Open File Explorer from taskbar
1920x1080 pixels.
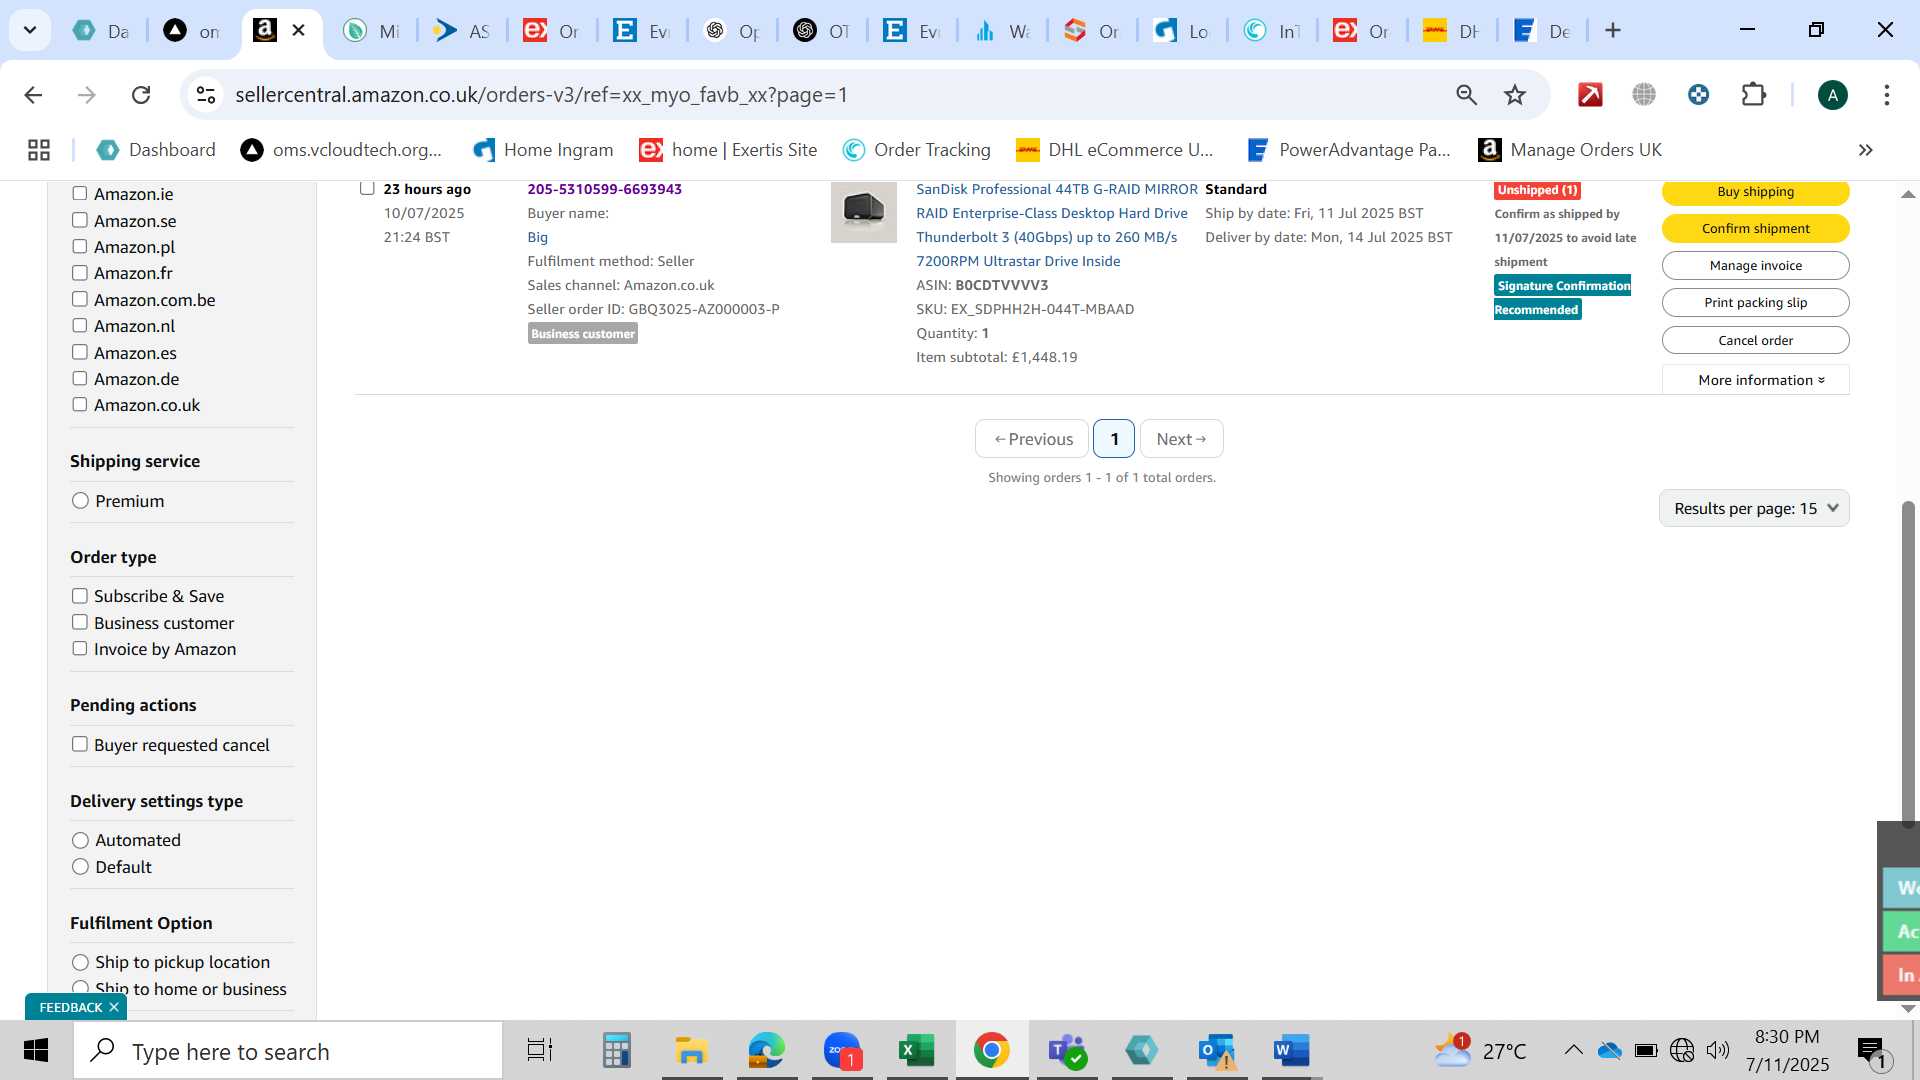(691, 1051)
